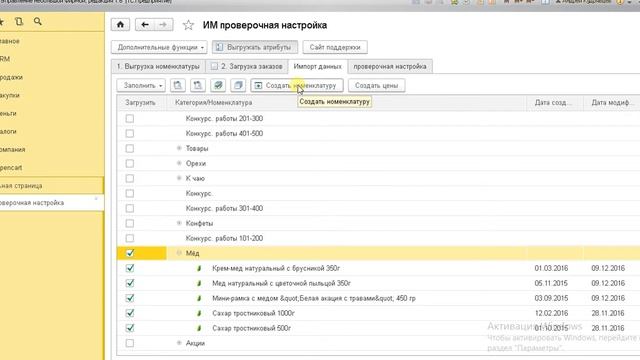Open the sidebar section above проверочная настройка
The height and width of the screenshot is (360, 640).
51,186
